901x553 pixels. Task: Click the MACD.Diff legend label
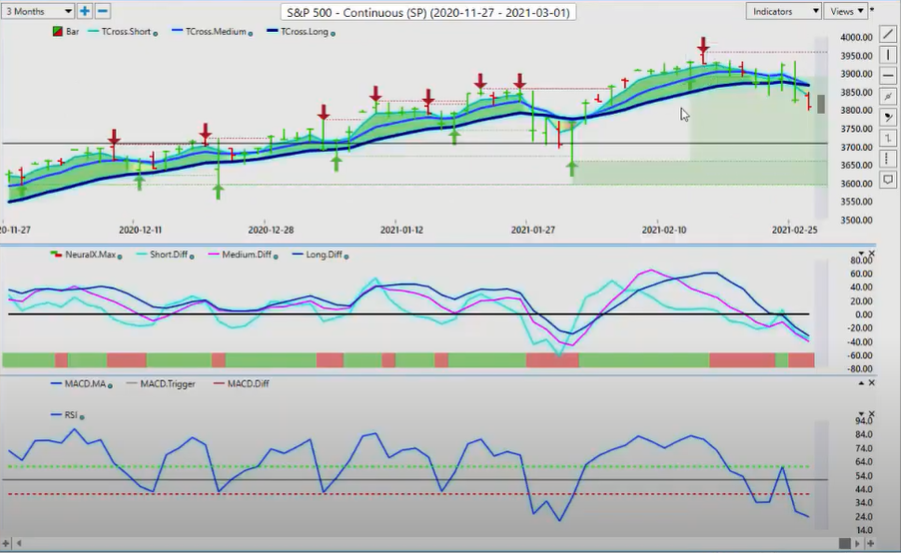pos(248,383)
